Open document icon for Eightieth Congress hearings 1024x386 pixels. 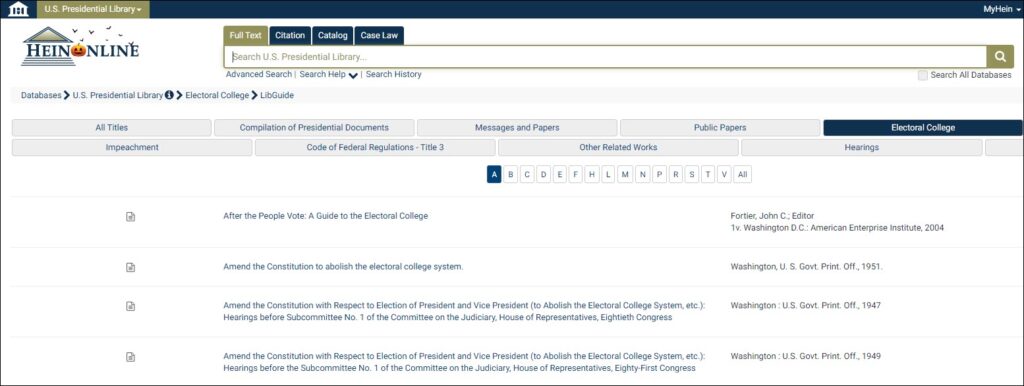[x=130, y=306]
